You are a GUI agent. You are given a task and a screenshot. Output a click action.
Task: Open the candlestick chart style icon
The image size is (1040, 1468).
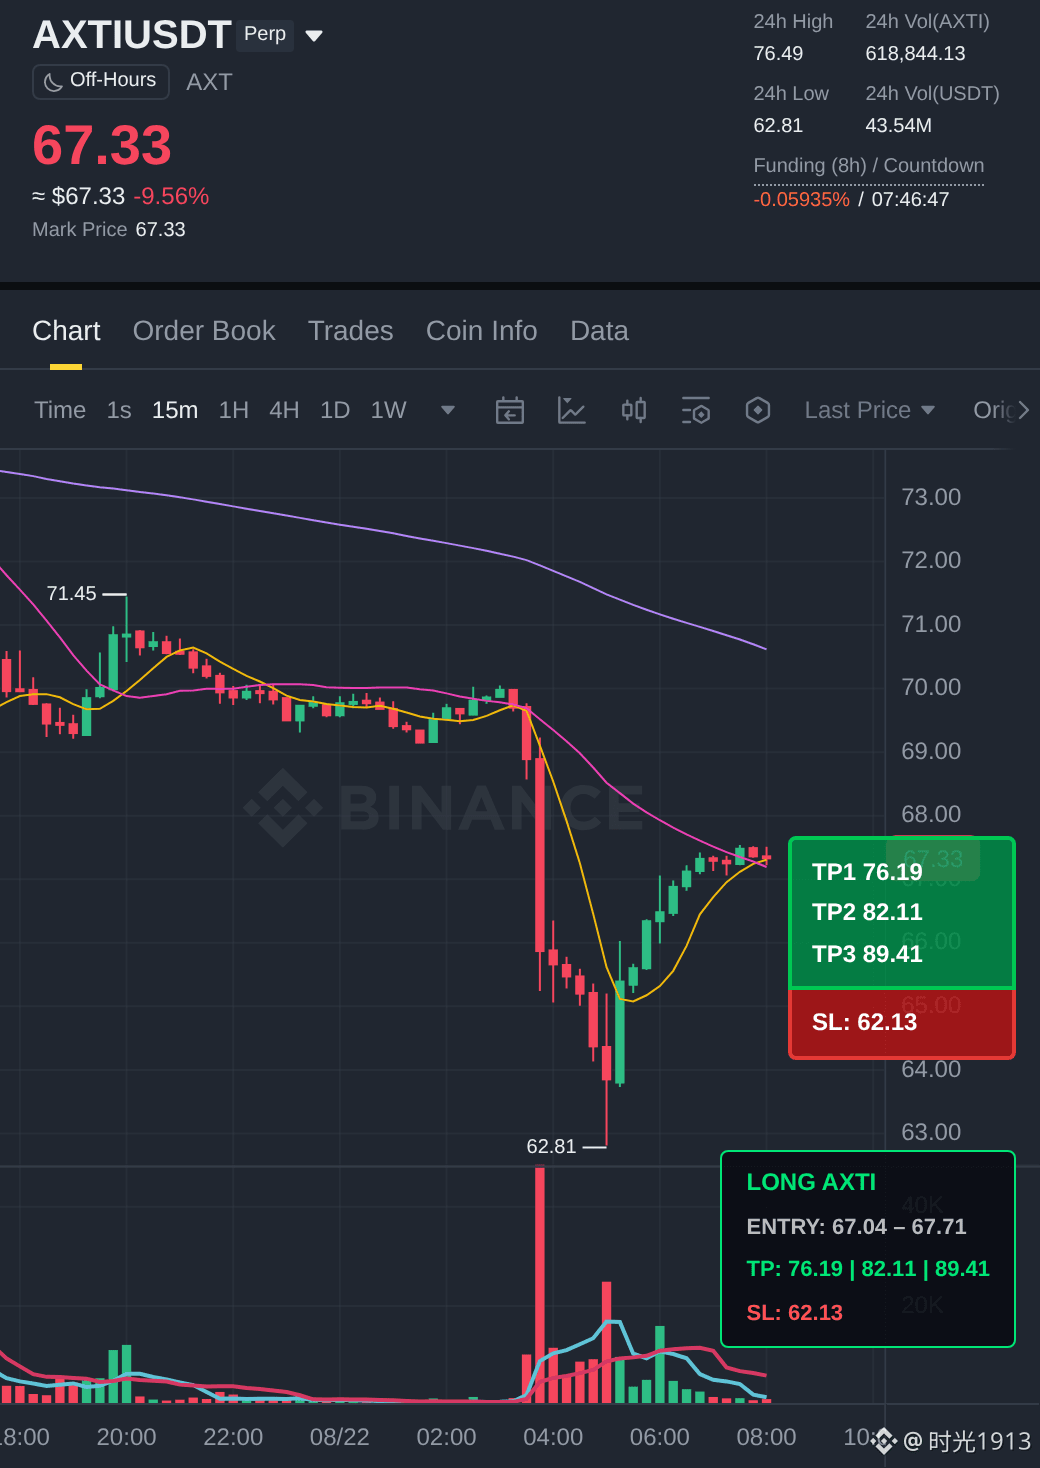(x=634, y=410)
